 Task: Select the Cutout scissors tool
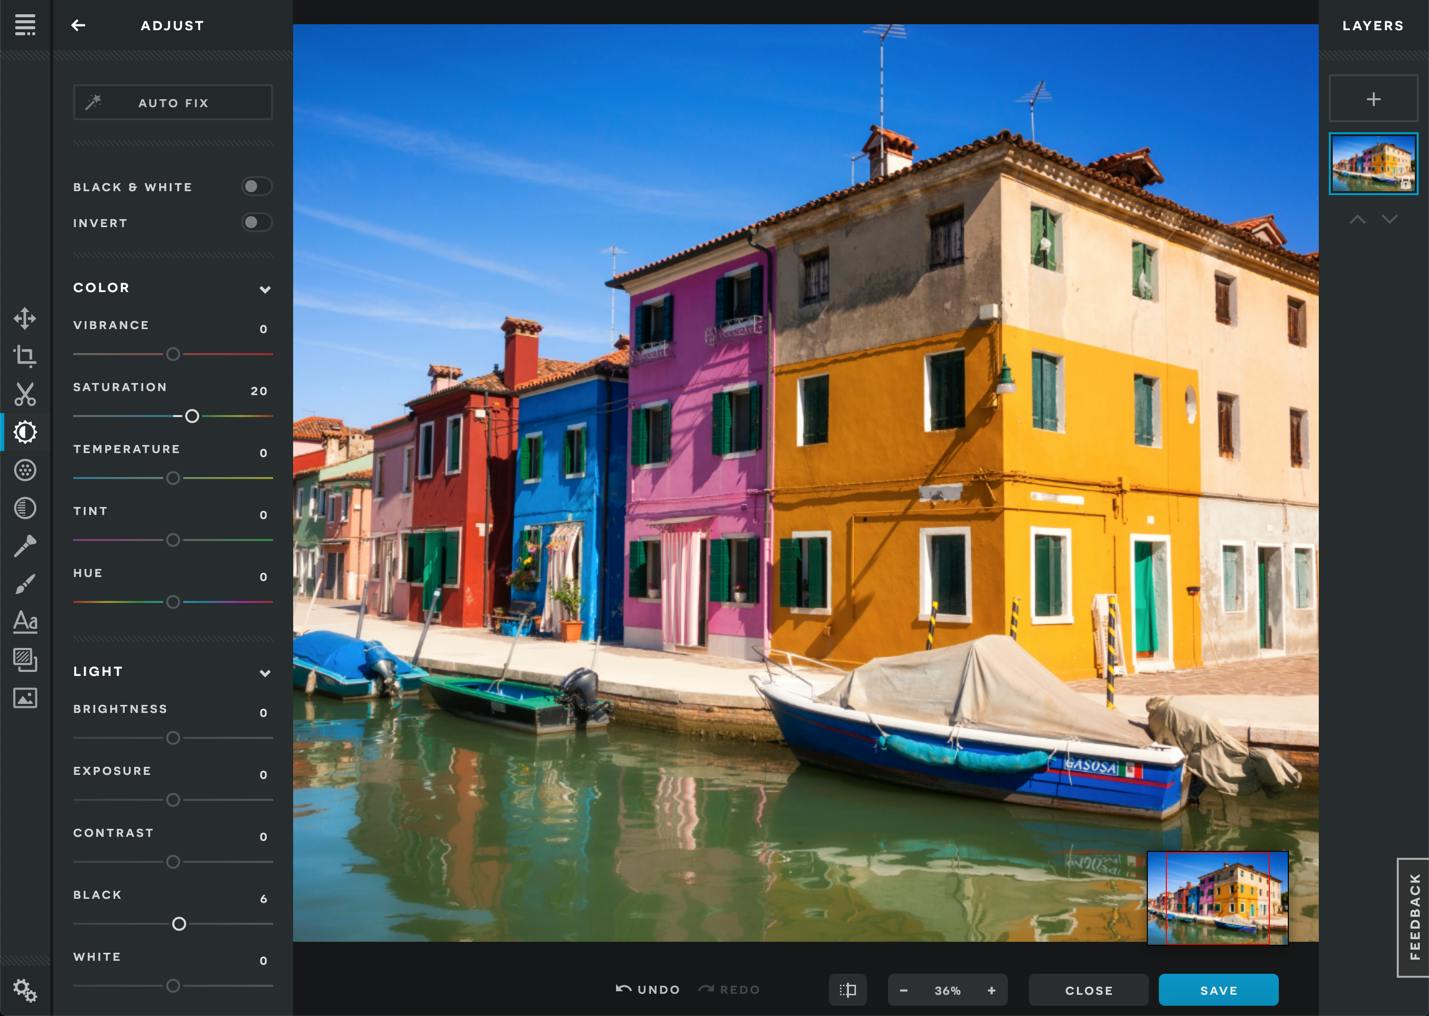[x=25, y=394]
